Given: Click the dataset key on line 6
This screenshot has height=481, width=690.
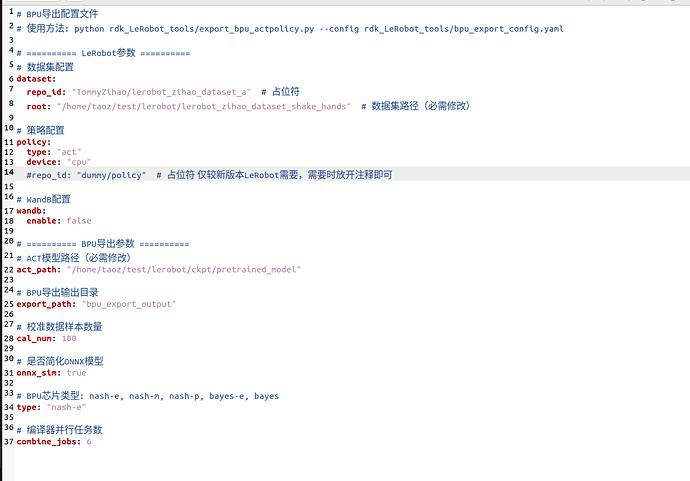Looking at the screenshot, I should (x=36, y=79).
